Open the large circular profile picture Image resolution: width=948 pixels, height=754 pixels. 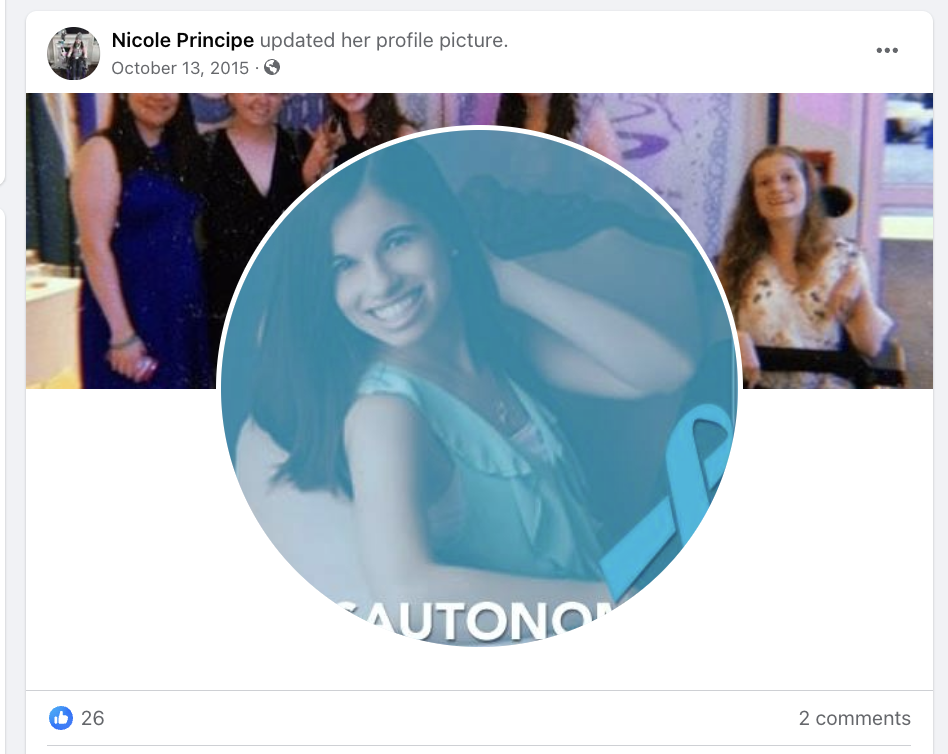(x=479, y=386)
